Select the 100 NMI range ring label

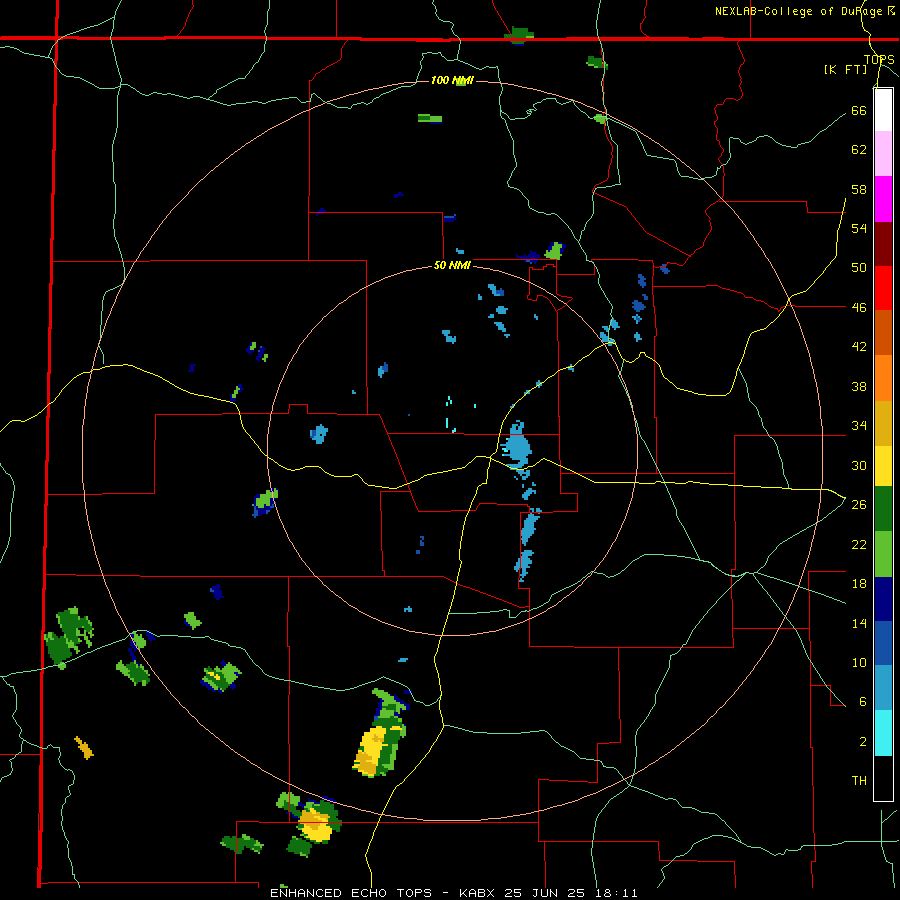452,80
